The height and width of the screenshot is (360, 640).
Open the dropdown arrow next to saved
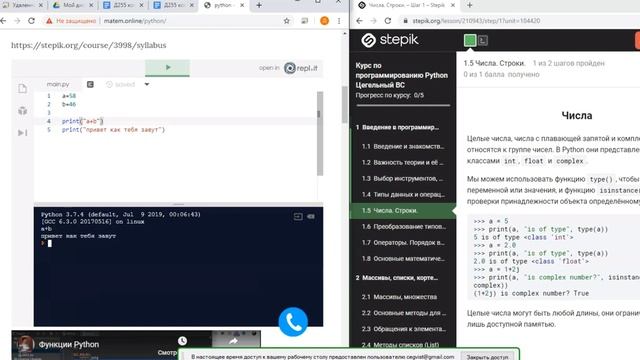coord(147,84)
